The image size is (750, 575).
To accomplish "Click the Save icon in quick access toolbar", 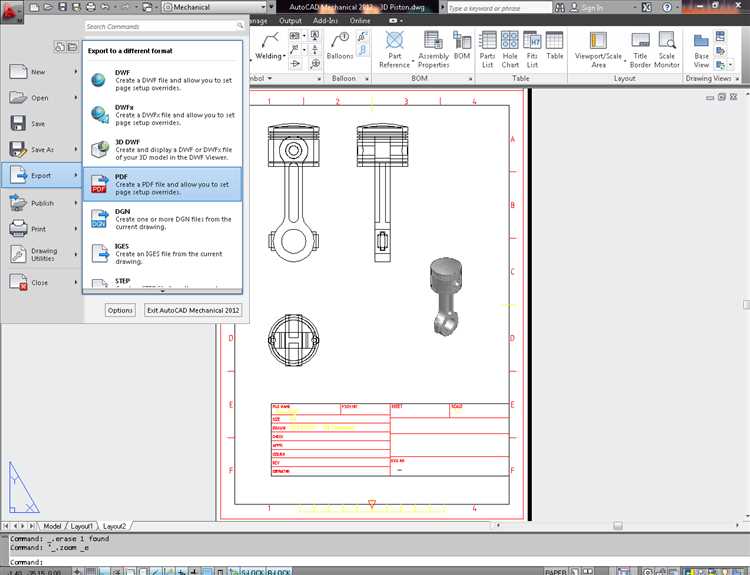I will coord(63,7).
